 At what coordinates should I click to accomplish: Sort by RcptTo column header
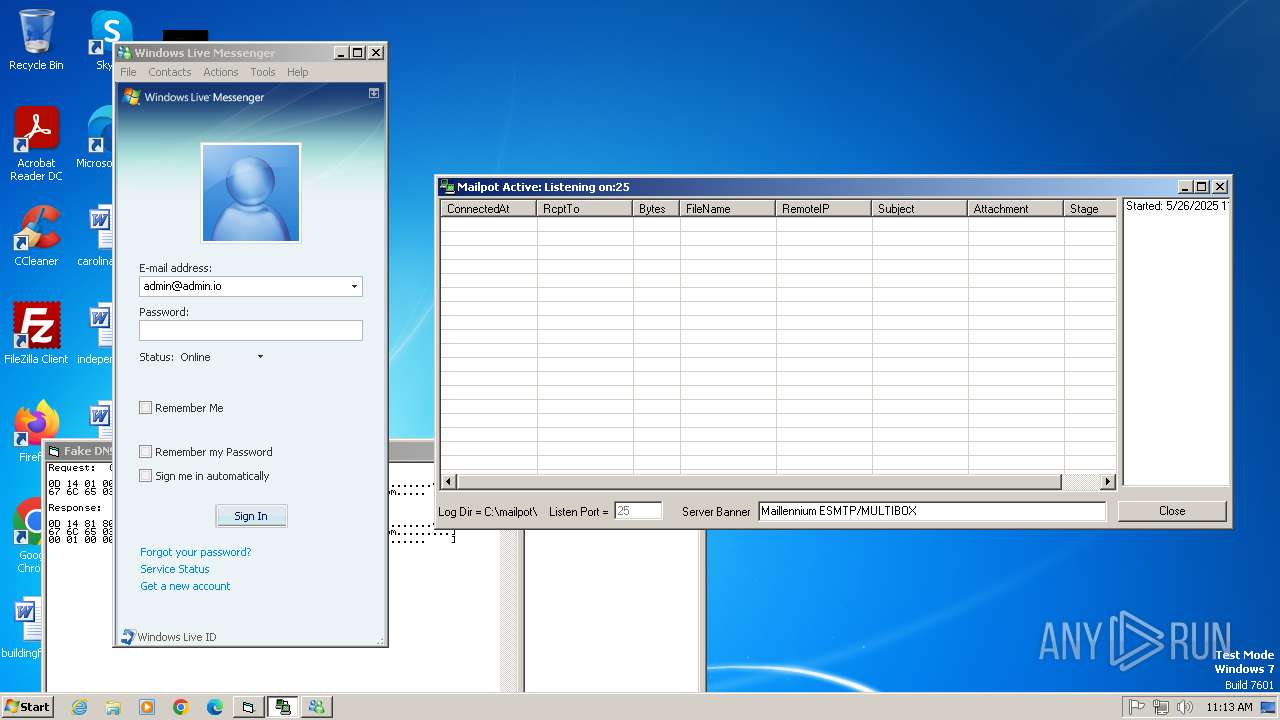[585, 209]
